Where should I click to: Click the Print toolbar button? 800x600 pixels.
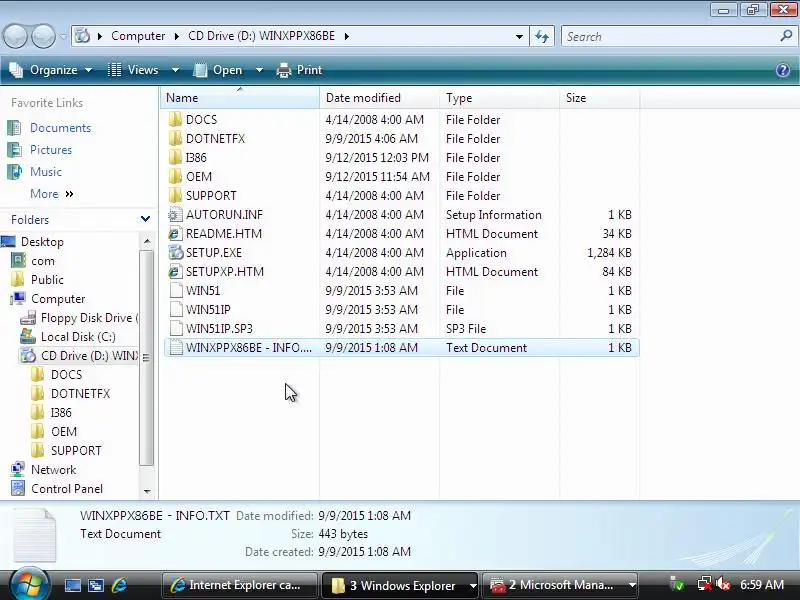(x=299, y=70)
